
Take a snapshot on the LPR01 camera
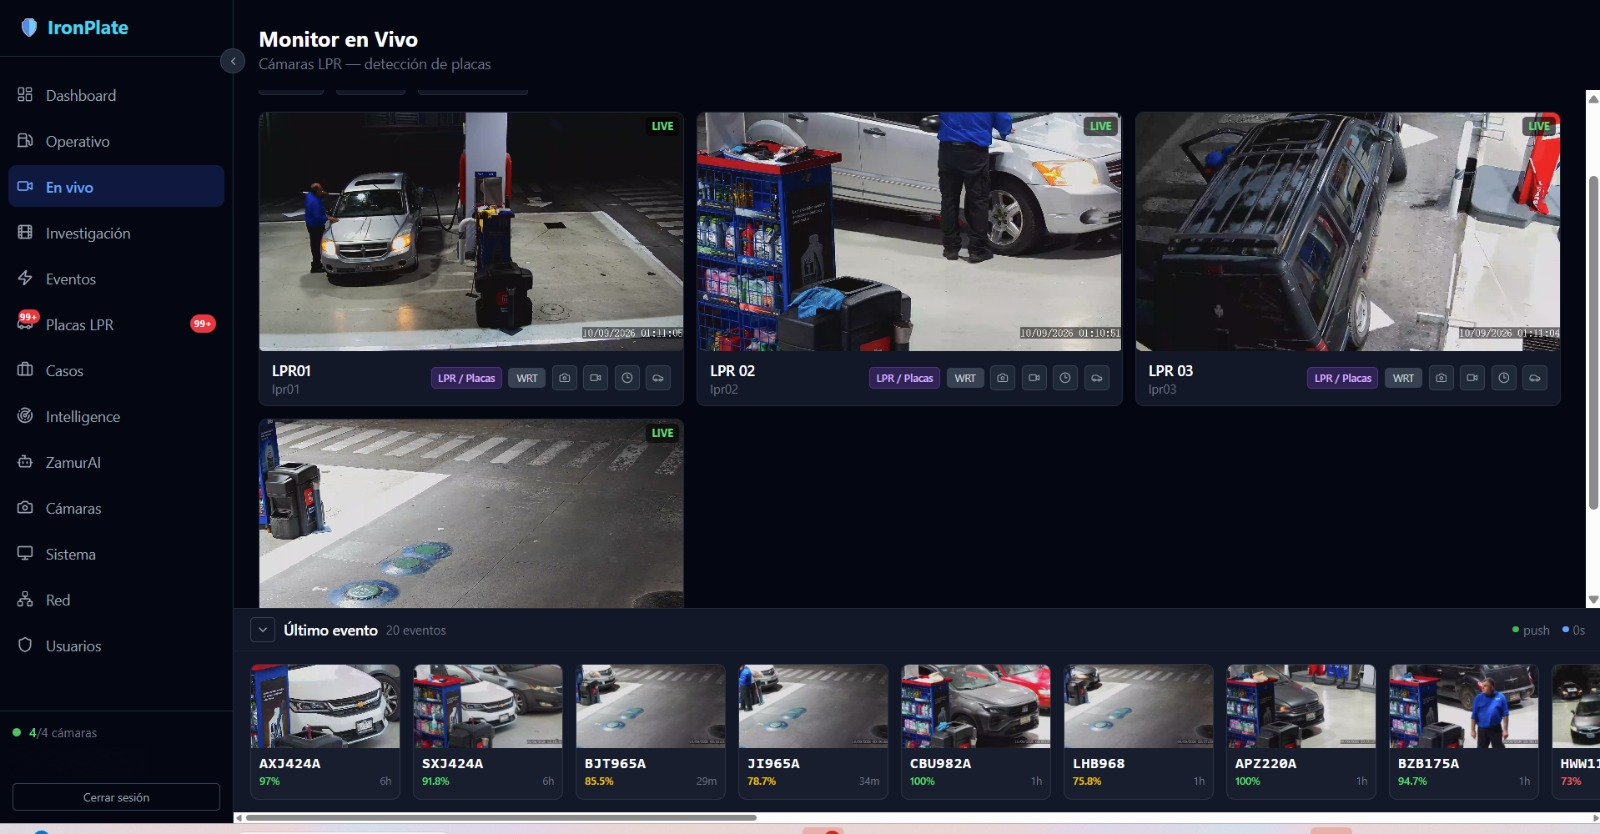coord(565,378)
